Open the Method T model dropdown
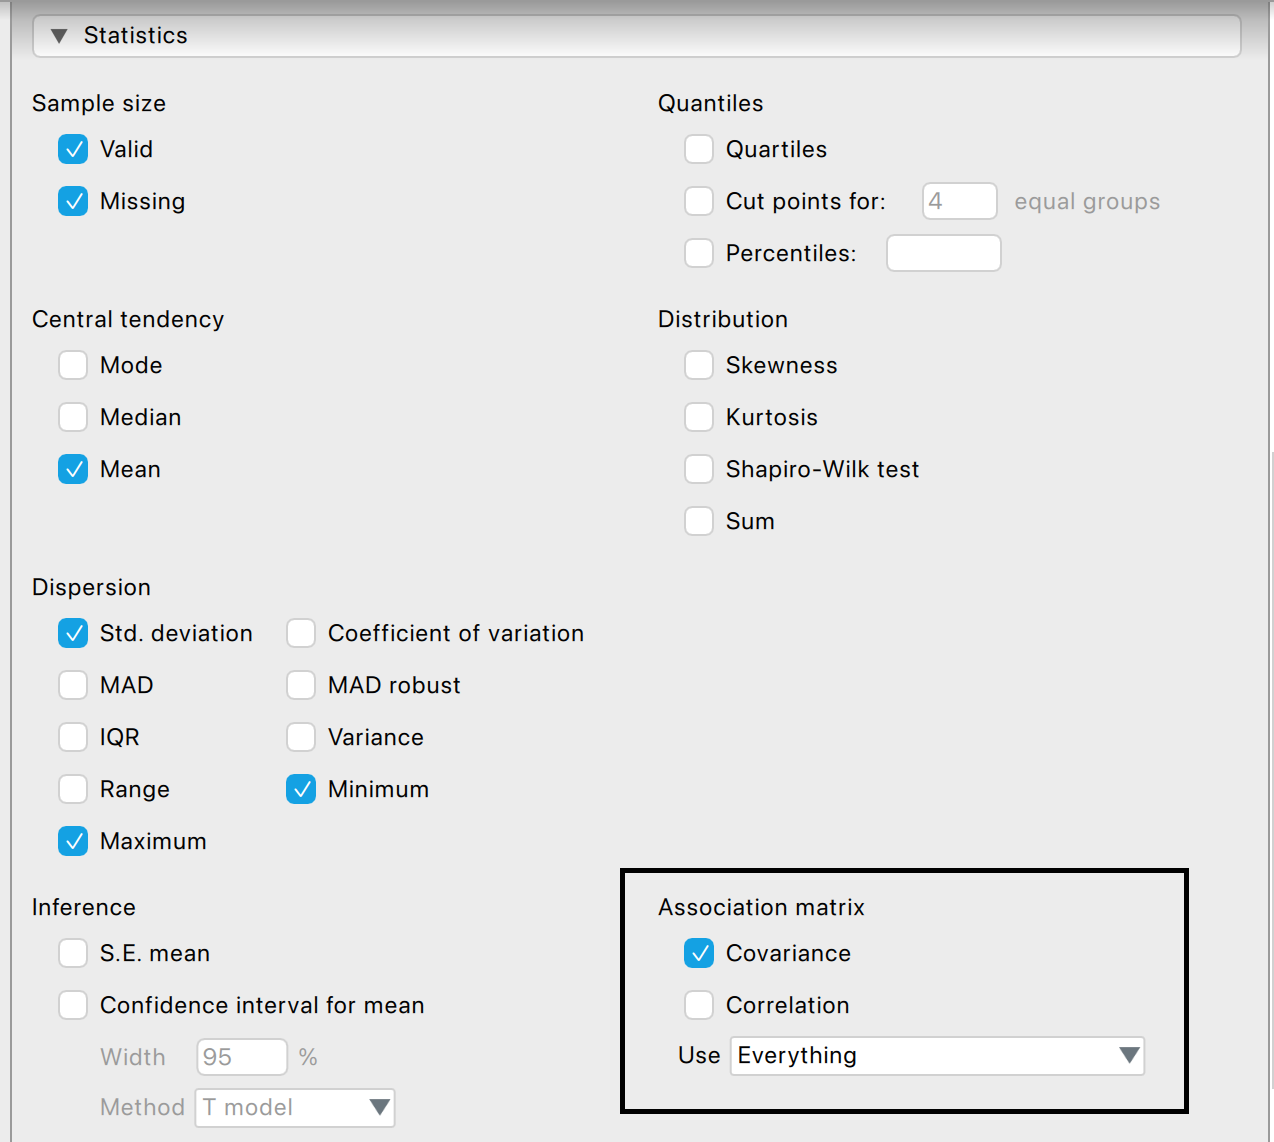The width and height of the screenshot is (1274, 1142). pyautogui.click(x=295, y=1107)
